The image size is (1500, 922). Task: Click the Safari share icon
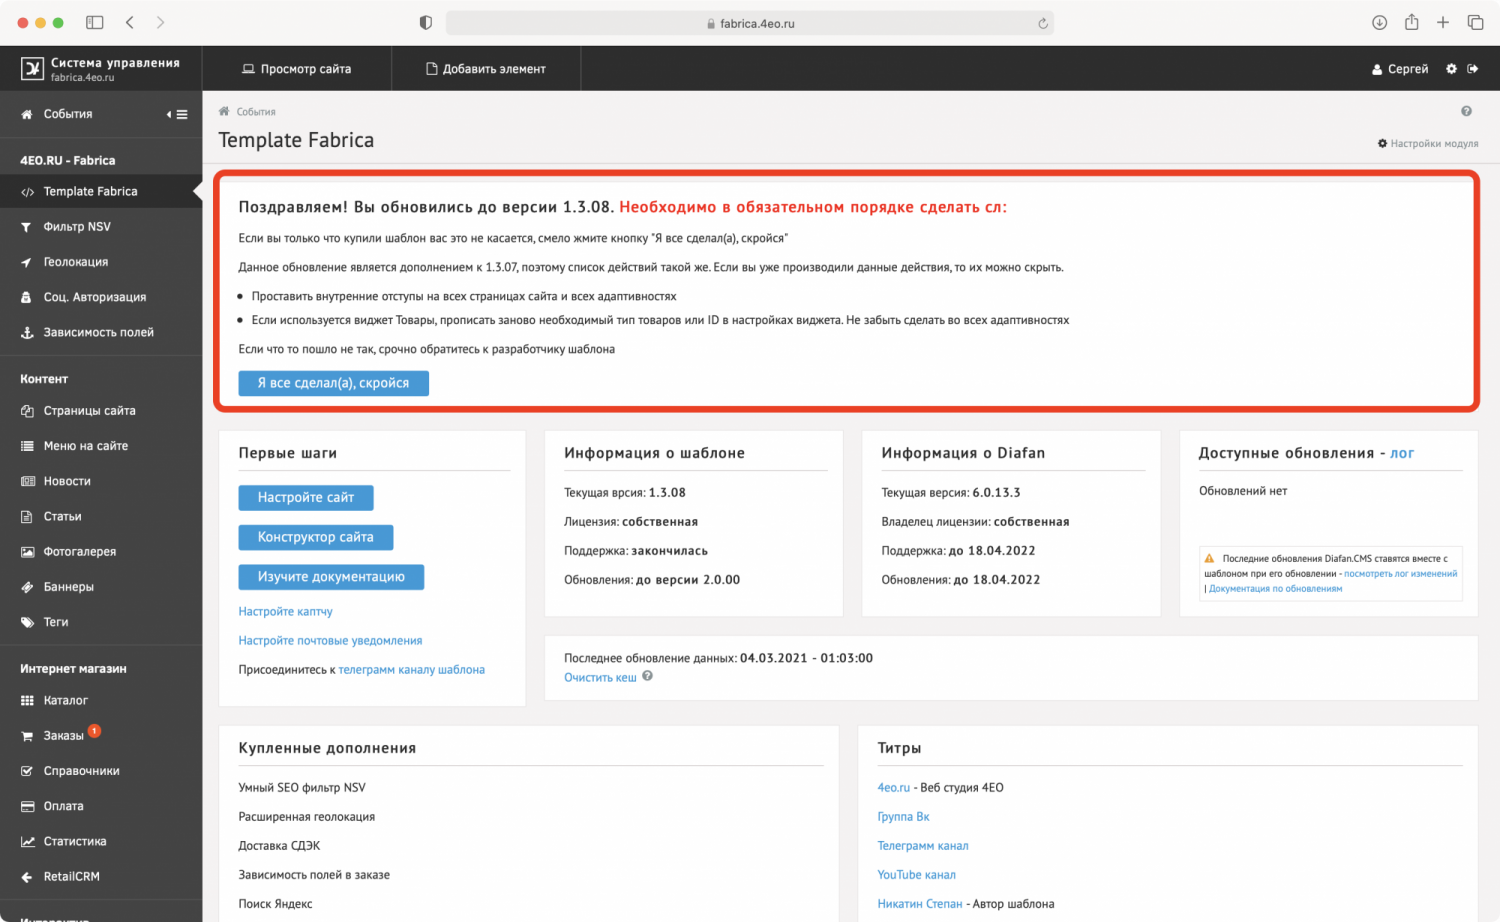(1411, 23)
